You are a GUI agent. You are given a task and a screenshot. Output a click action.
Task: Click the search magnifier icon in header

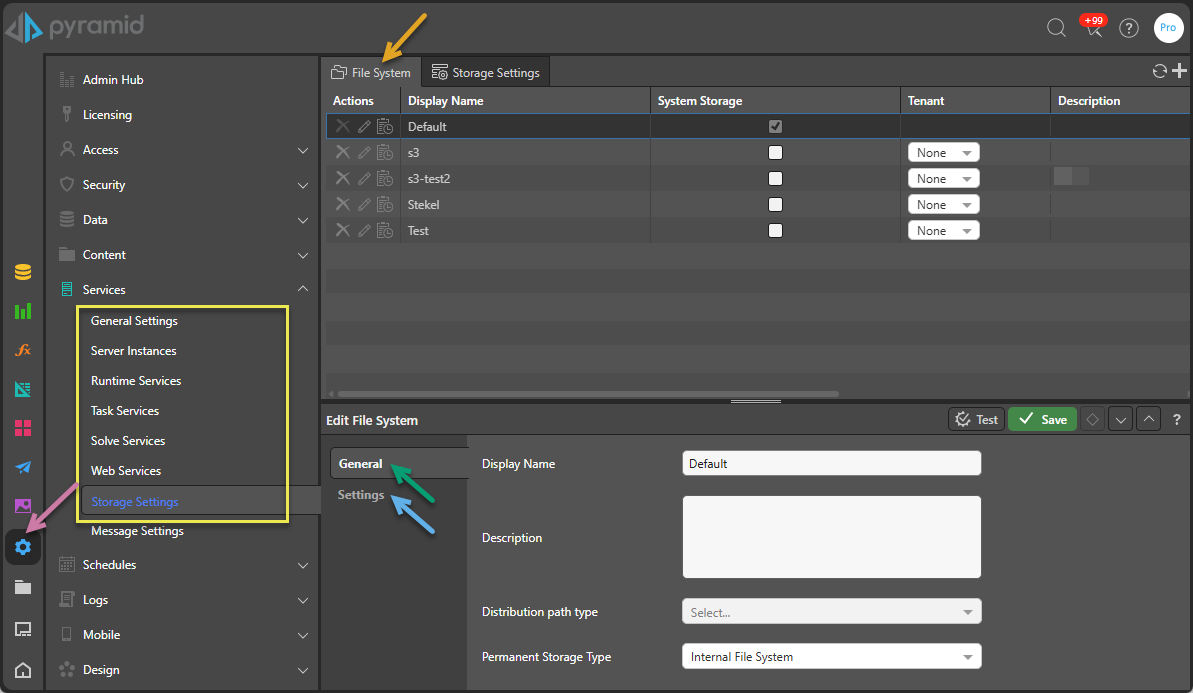1056,28
